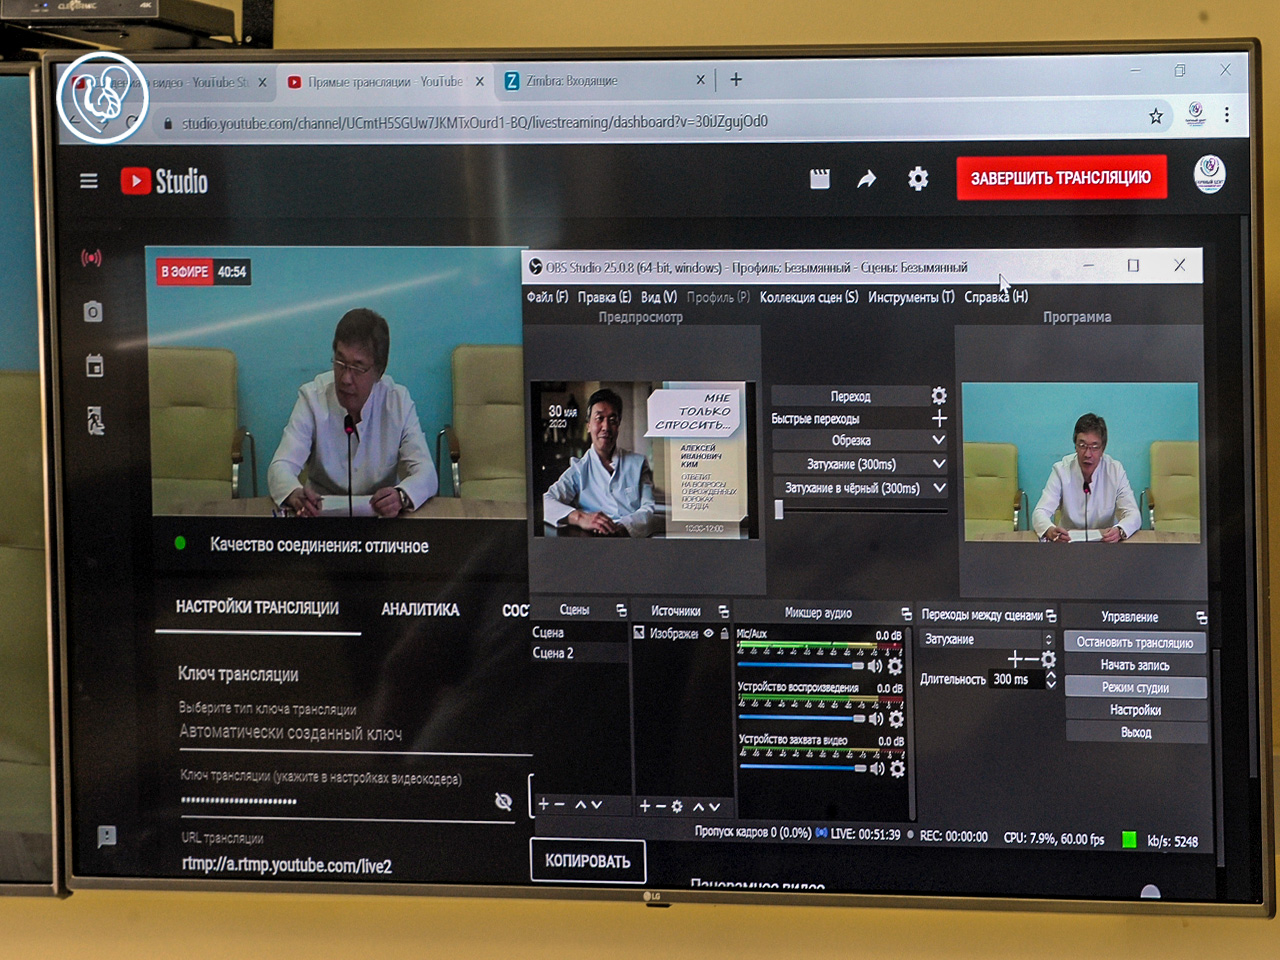The image size is (1280, 960).
Task: Toggle visibility eye of Изображение source
Action: 709,633
